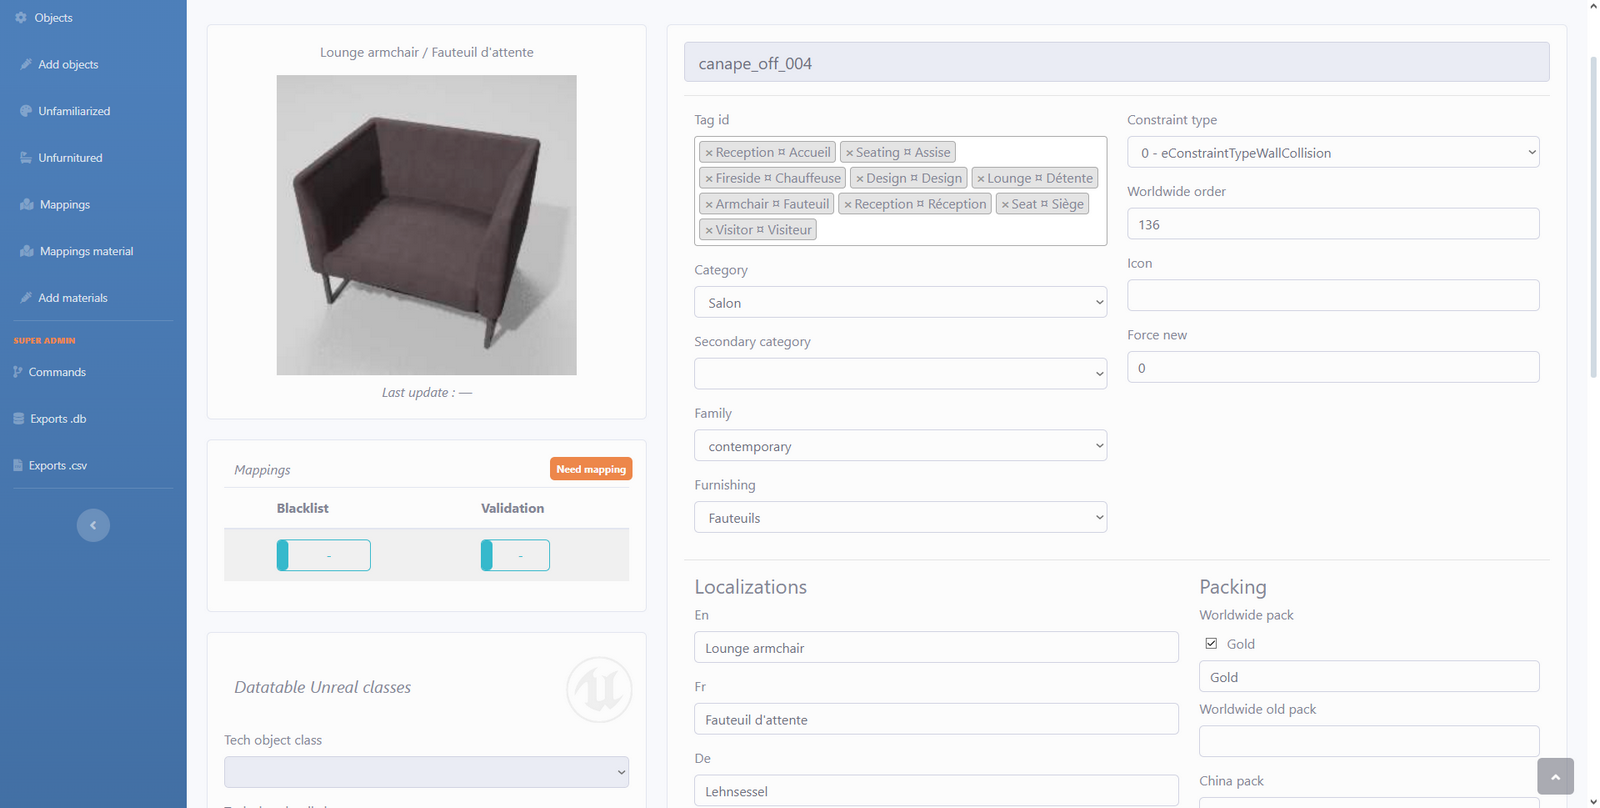Click the Add objects pencil icon

[x=26, y=64]
